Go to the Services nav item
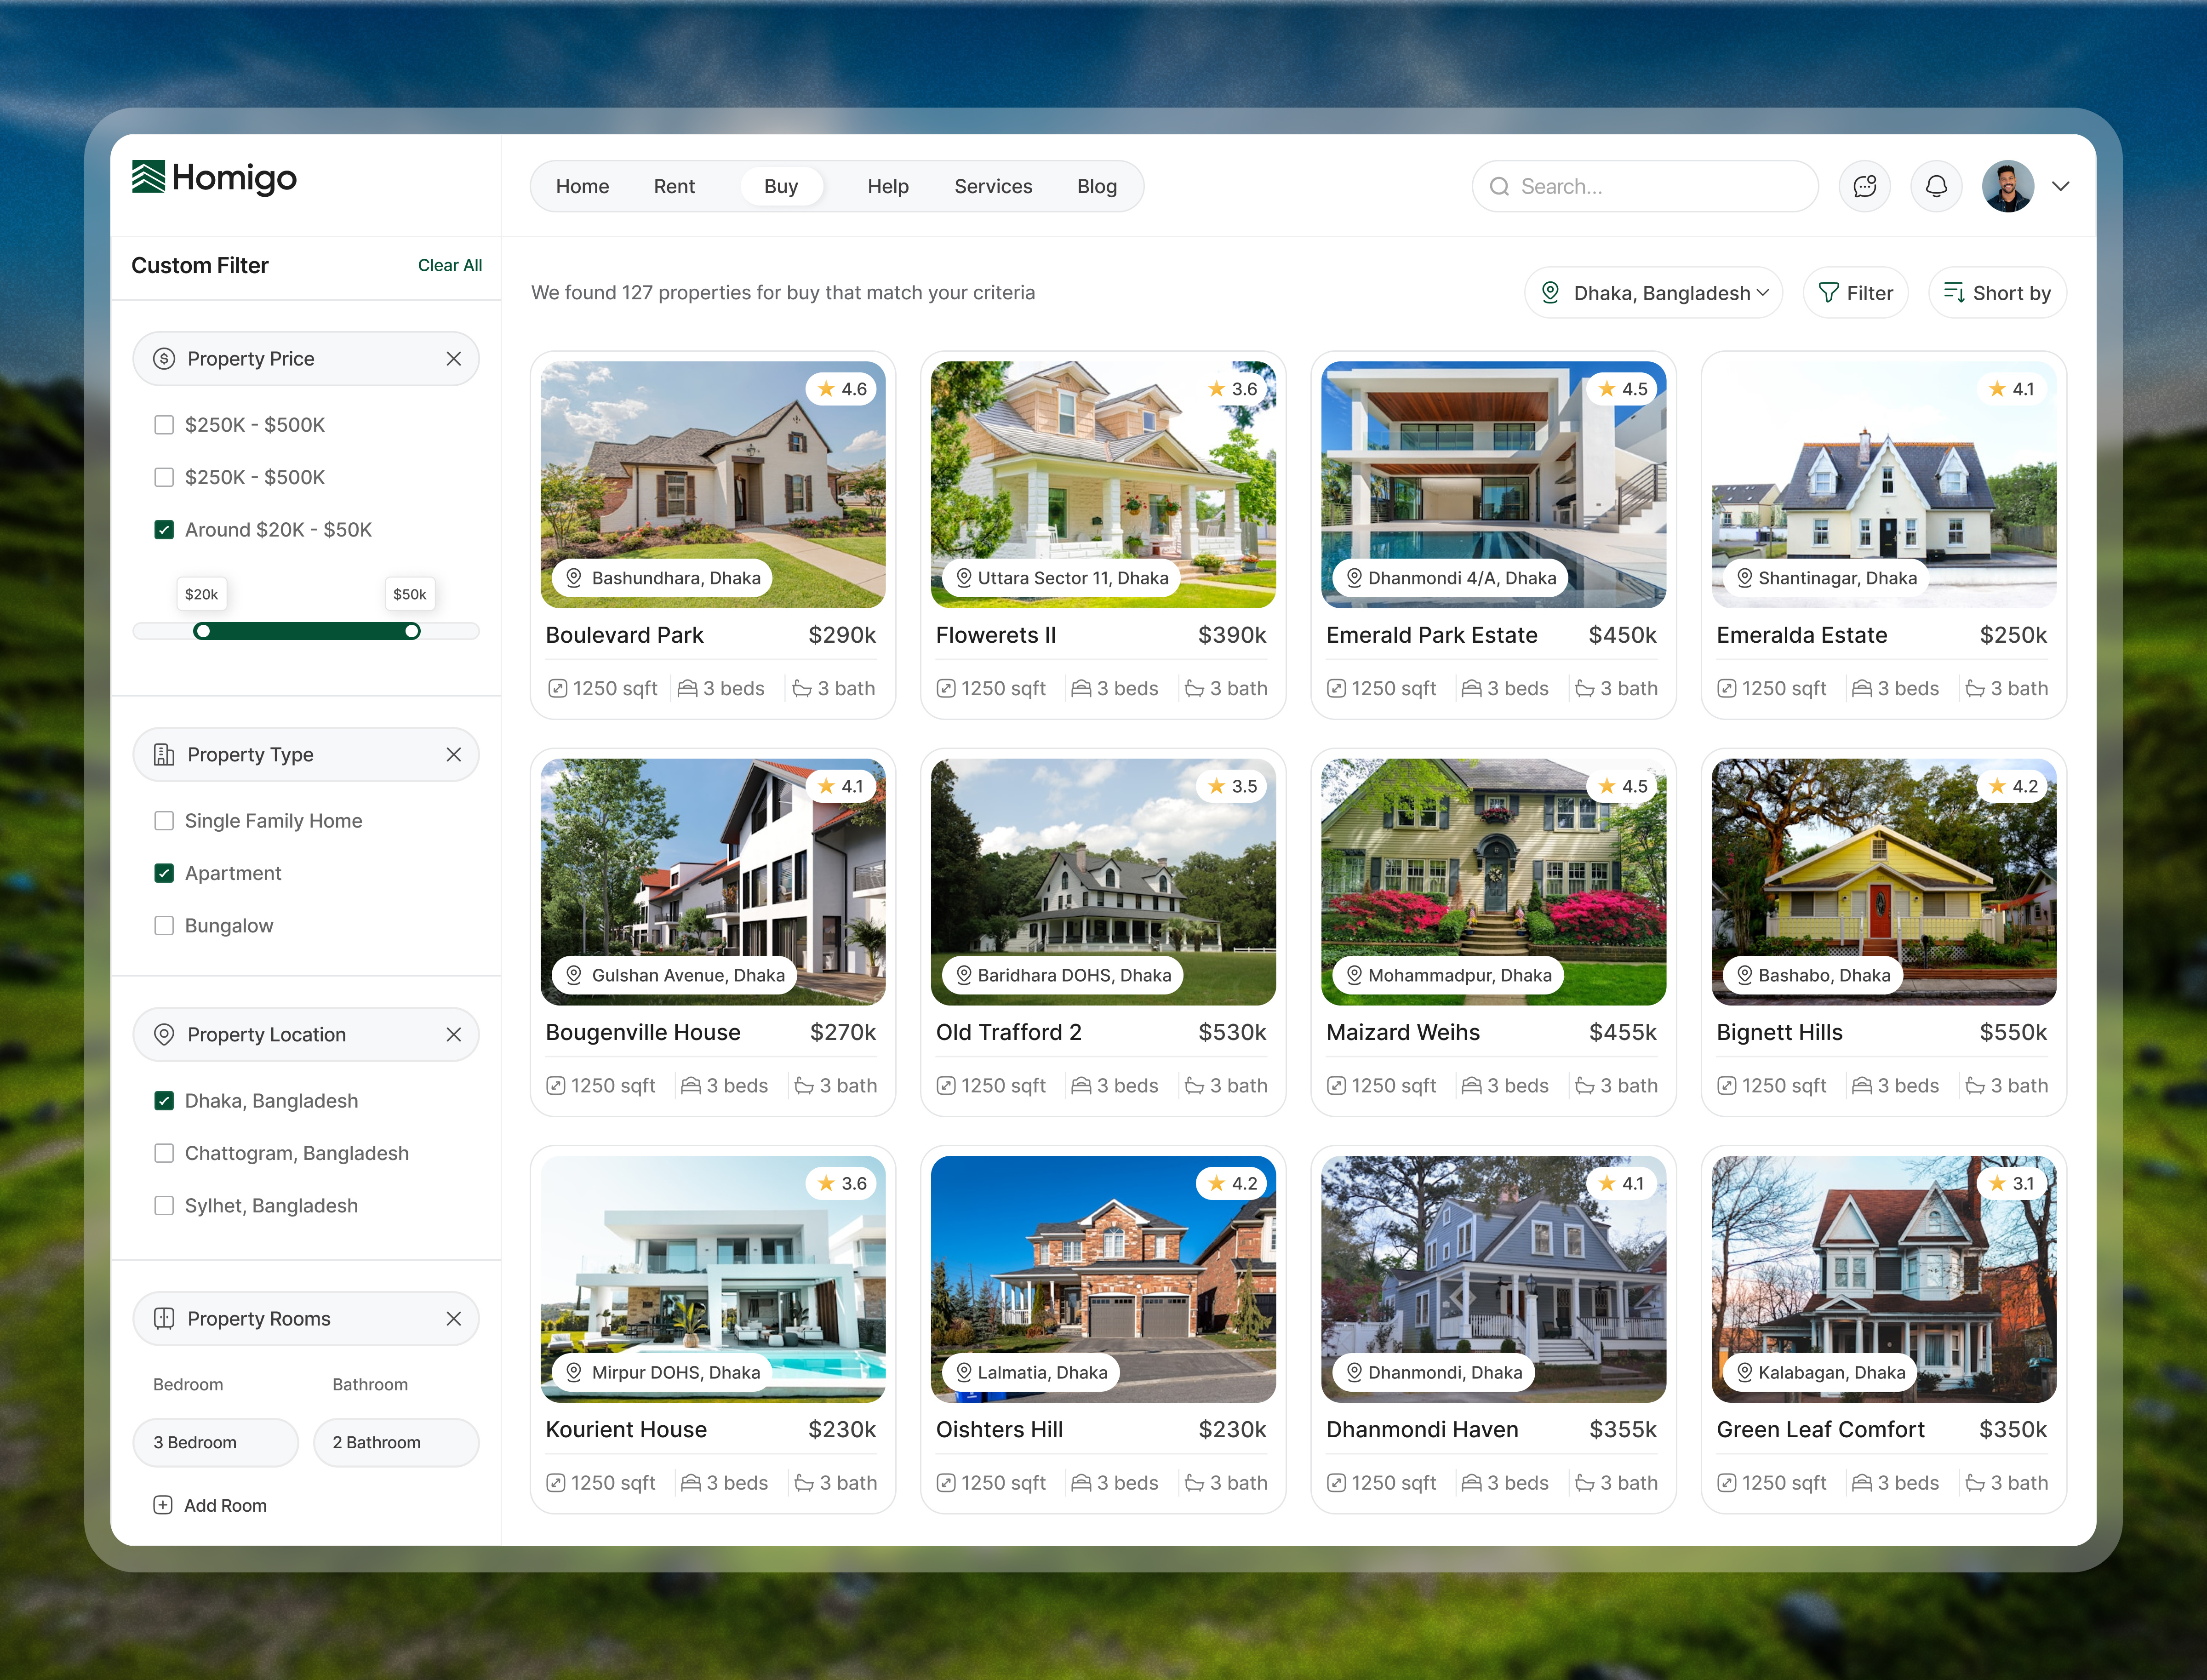The width and height of the screenshot is (2207, 1680). tap(993, 186)
